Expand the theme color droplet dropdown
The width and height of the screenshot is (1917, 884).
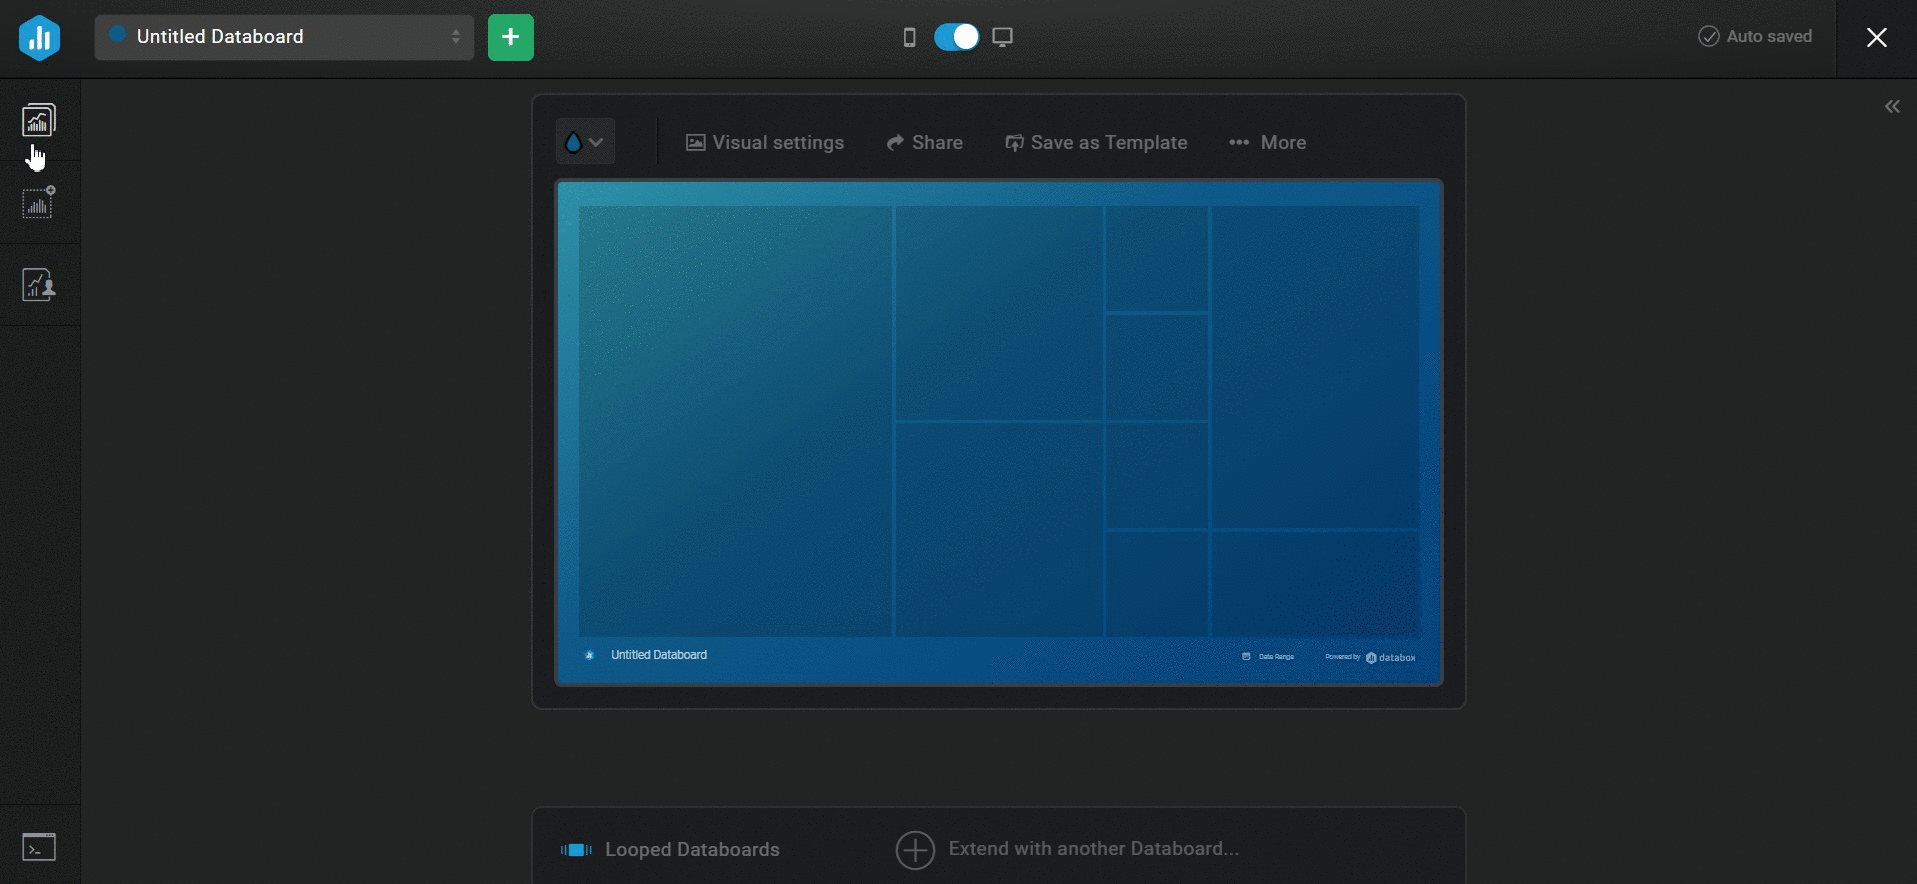click(585, 142)
